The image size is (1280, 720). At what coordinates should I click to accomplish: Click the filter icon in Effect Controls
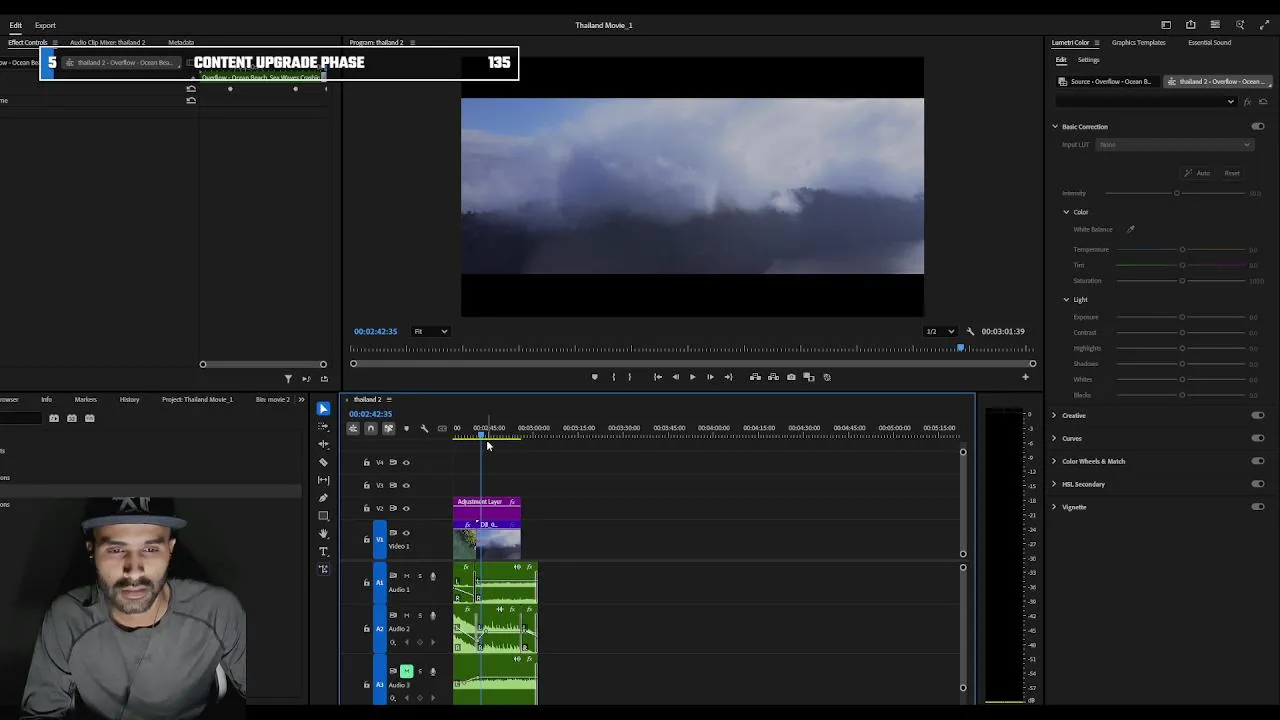tap(288, 378)
